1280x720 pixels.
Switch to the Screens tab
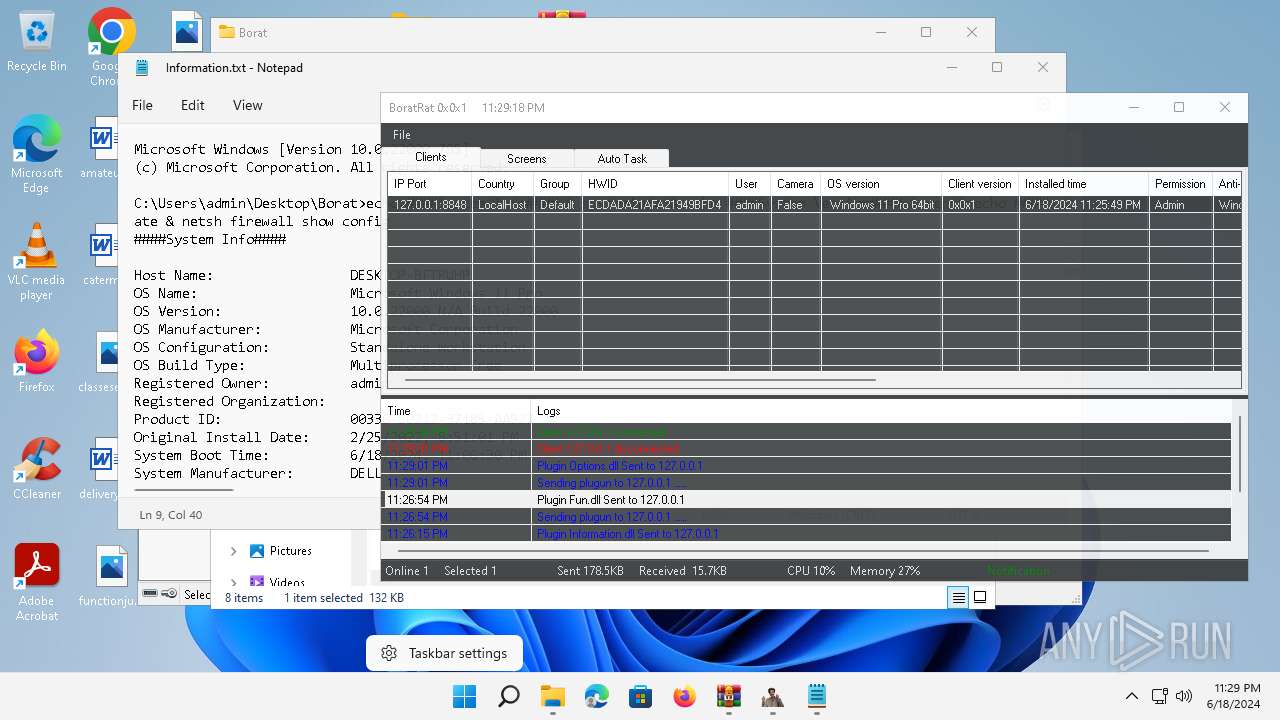click(x=527, y=159)
